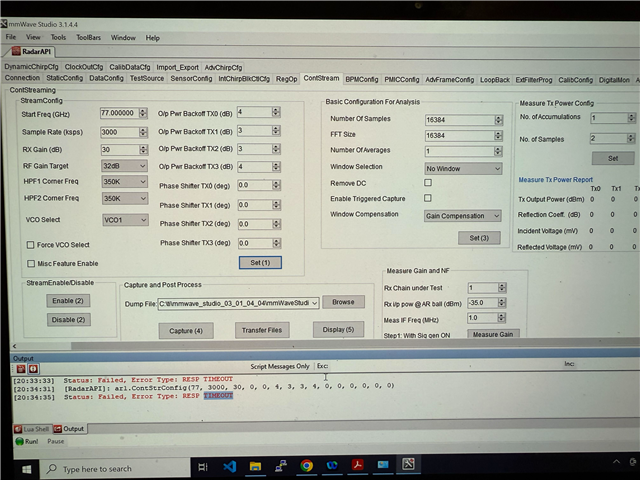Toggle Force VCO Select checkbox
The width and height of the screenshot is (640, 480).
pyautogui.click(x=30, y=245)
